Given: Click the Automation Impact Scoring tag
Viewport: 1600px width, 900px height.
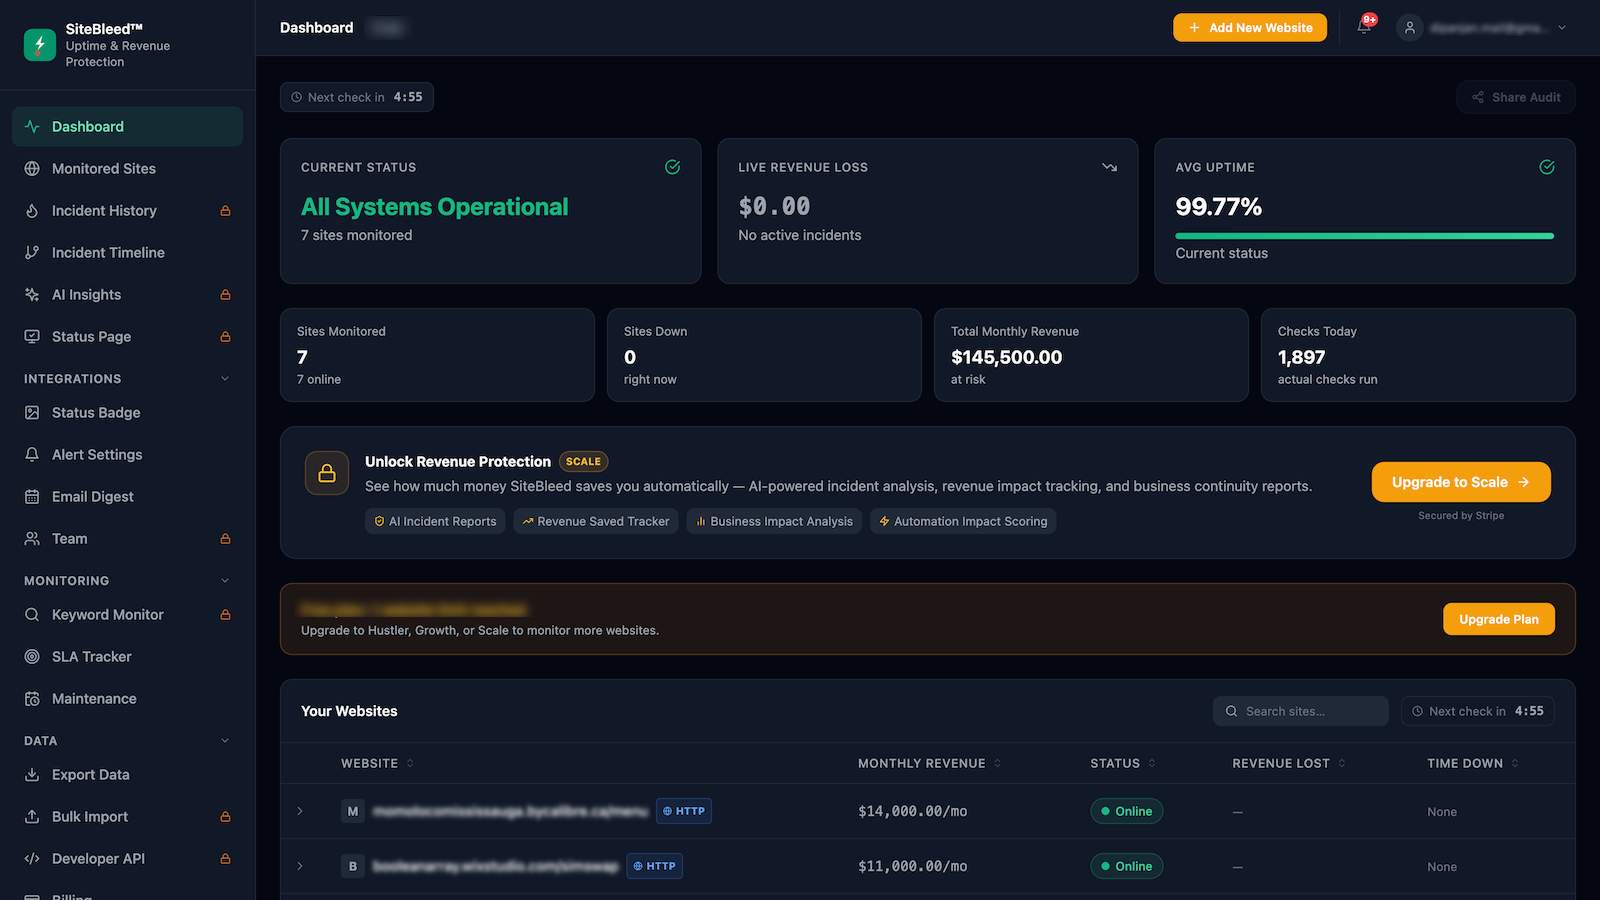Looking at the screenshot, I should [963, 521].
